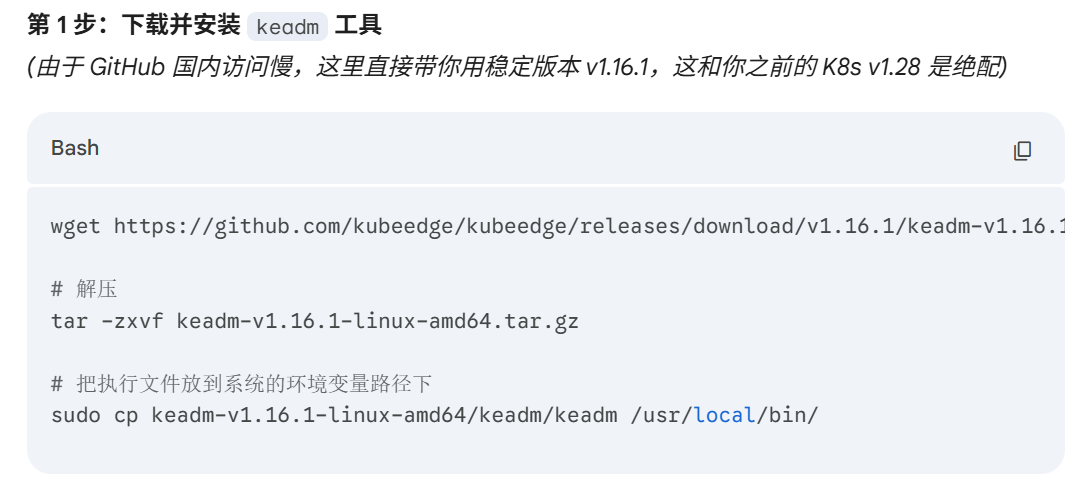The width and height of the screenshot is (1088, 497).
Task: Click 'GitHub' in the italic note
Action: click(128, 68)
